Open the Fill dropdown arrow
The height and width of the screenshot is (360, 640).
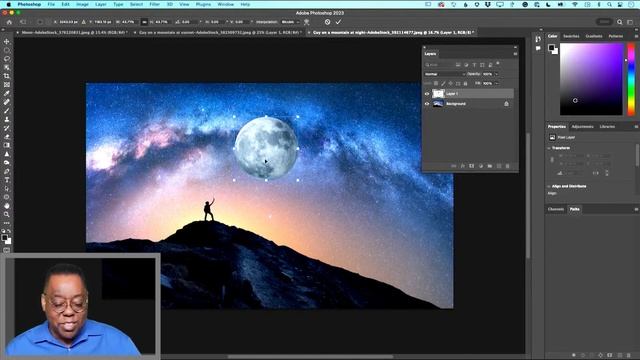[496, 83]
